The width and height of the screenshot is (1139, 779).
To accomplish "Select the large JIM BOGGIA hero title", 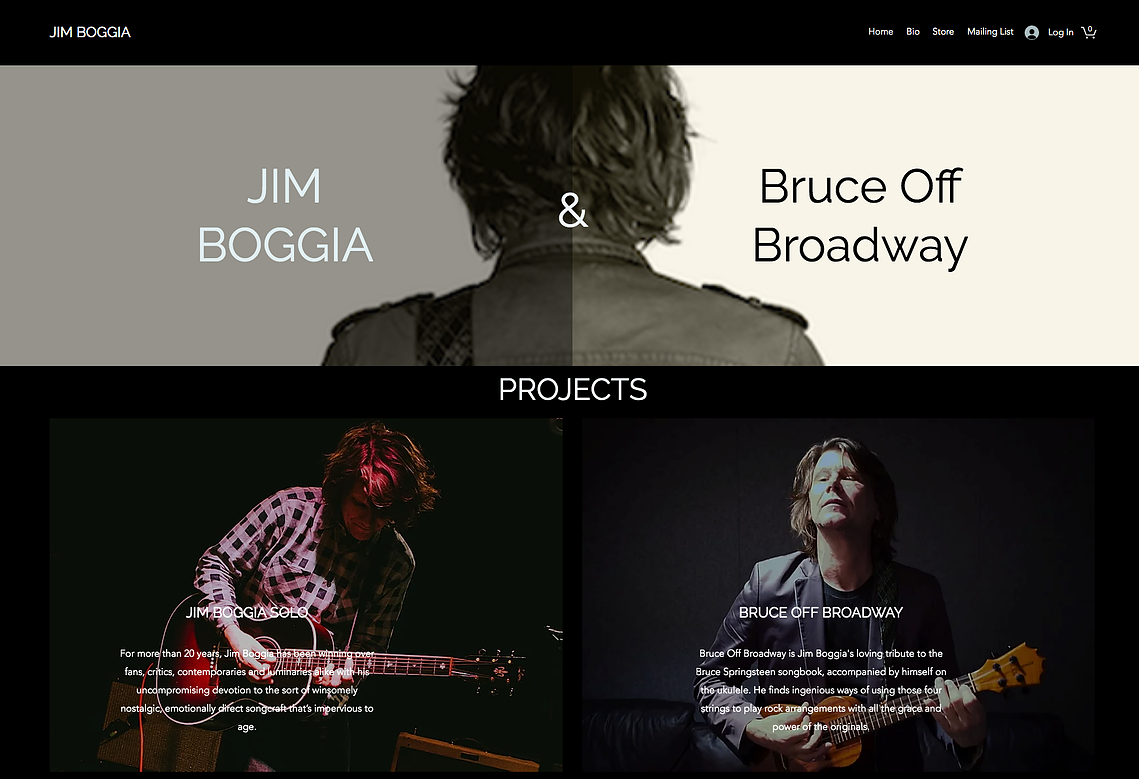I will point(285,216).
